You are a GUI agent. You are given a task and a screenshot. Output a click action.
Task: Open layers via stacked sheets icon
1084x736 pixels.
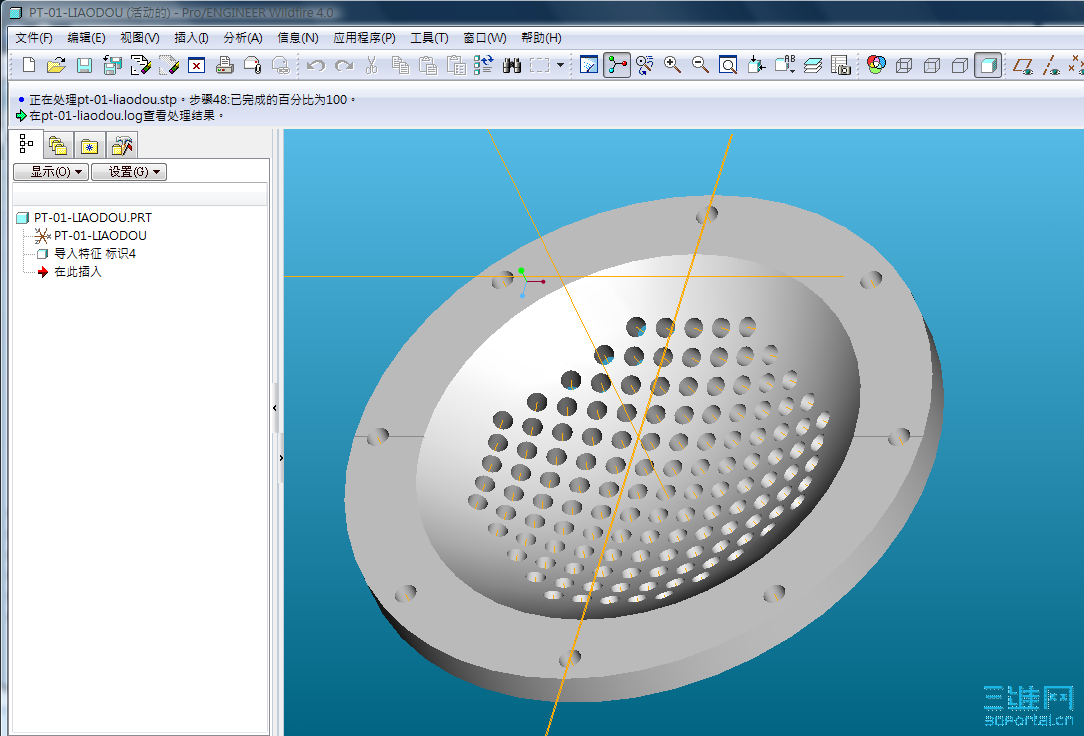coord(813,65)
